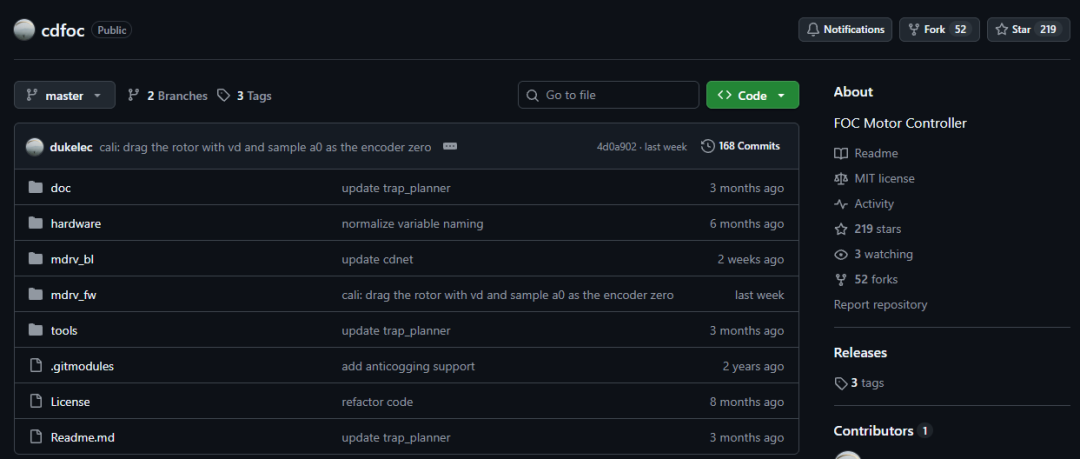View the 52 forks link in About

click(866, 279)
